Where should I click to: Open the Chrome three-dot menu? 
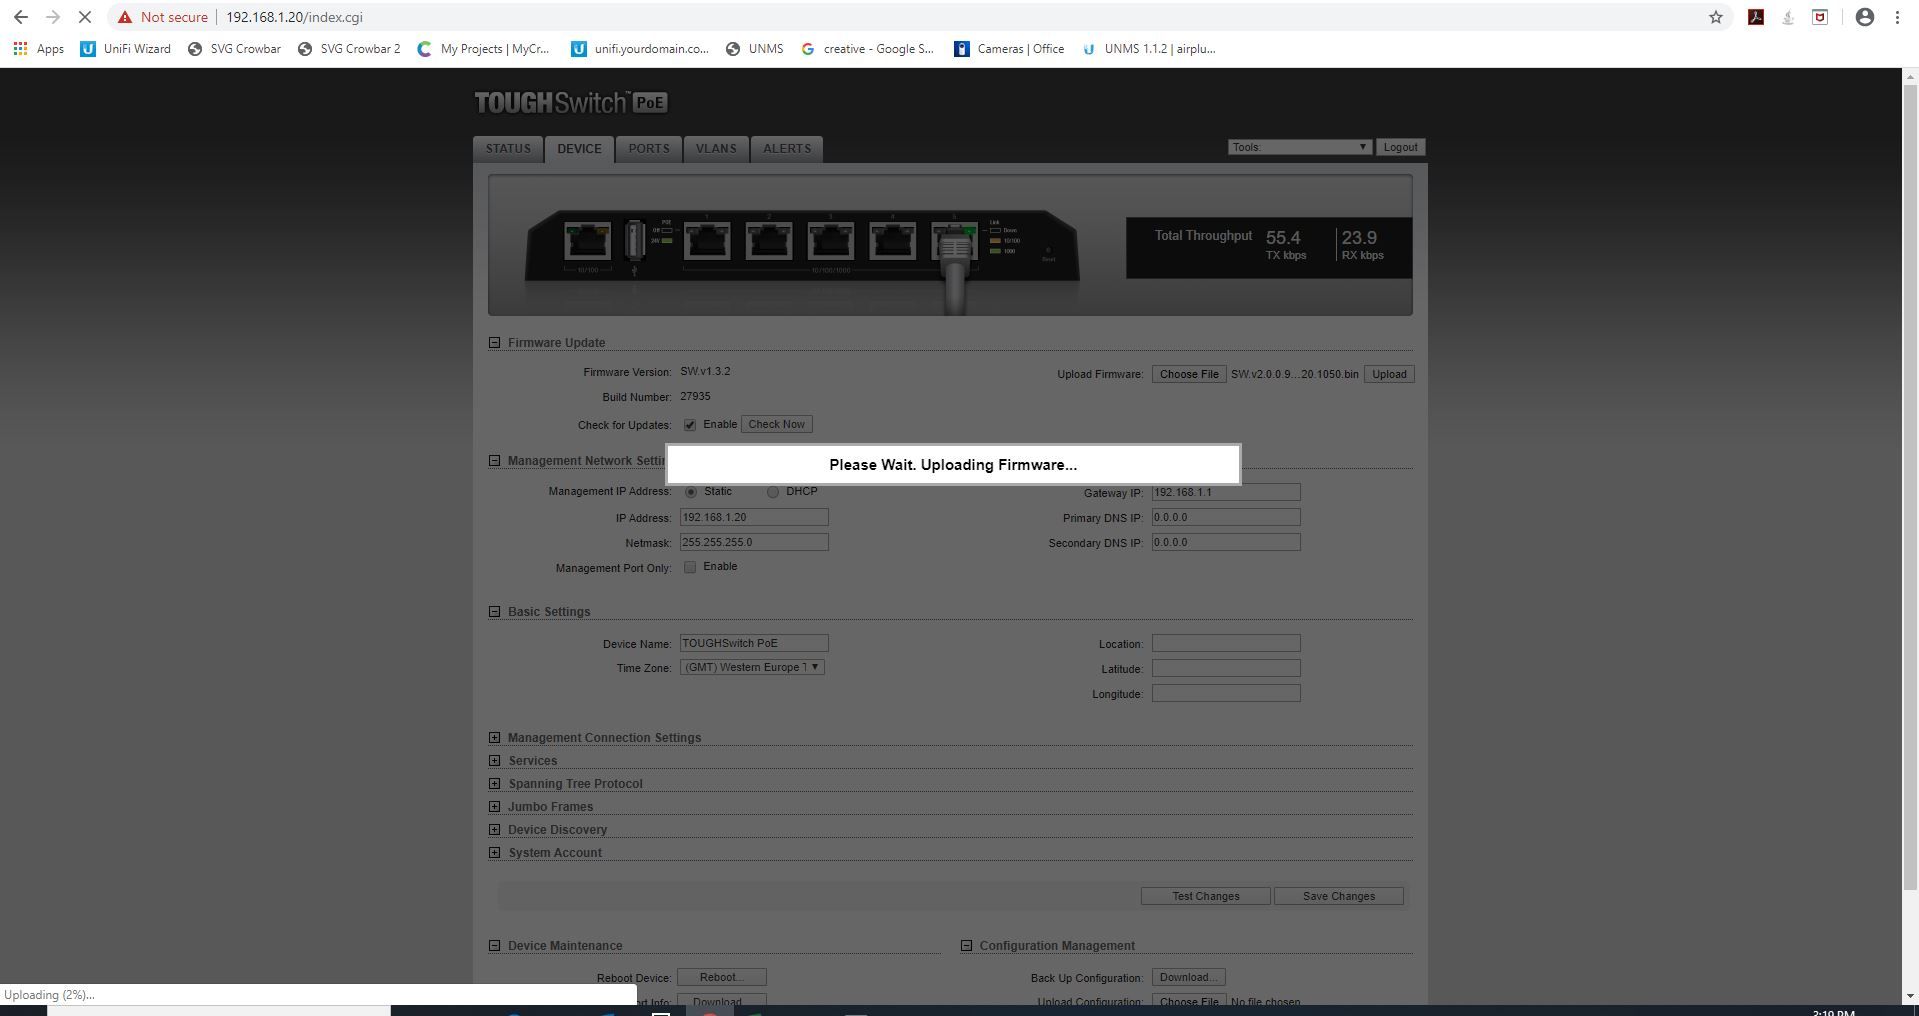tap(1897, 17)
